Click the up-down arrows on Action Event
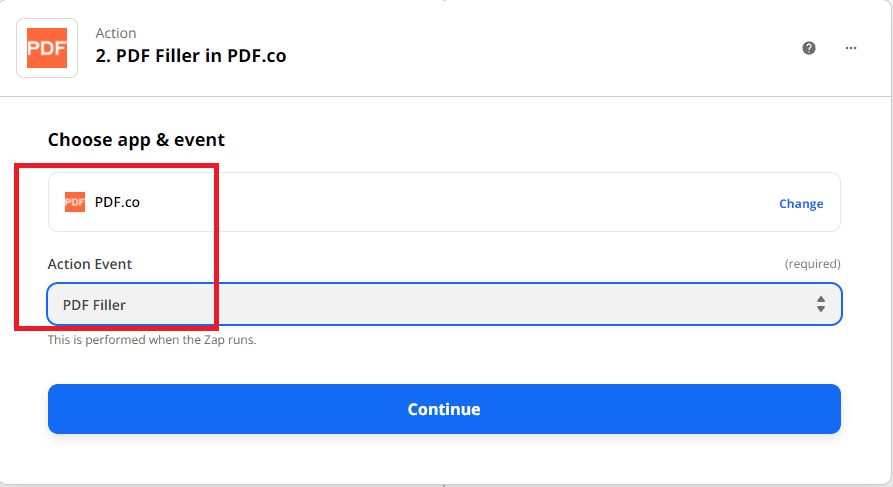 pos(820,304)
